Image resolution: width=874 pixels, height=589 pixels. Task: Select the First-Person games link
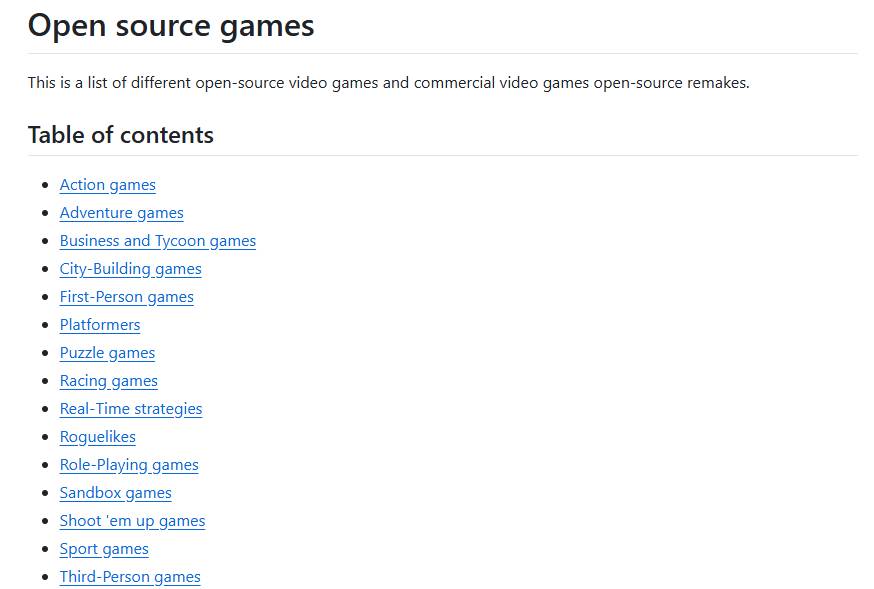tap(126, 297)
